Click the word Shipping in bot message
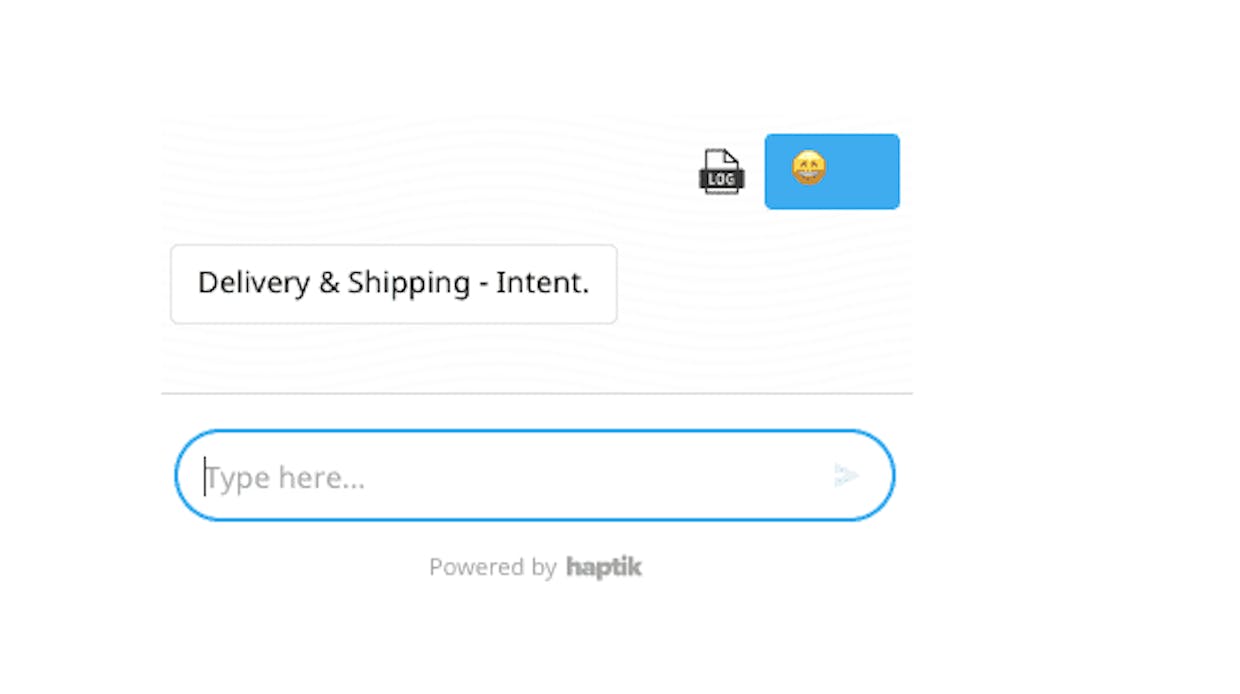This screenshot has height=694, width=1240. [x=409, y=284]
